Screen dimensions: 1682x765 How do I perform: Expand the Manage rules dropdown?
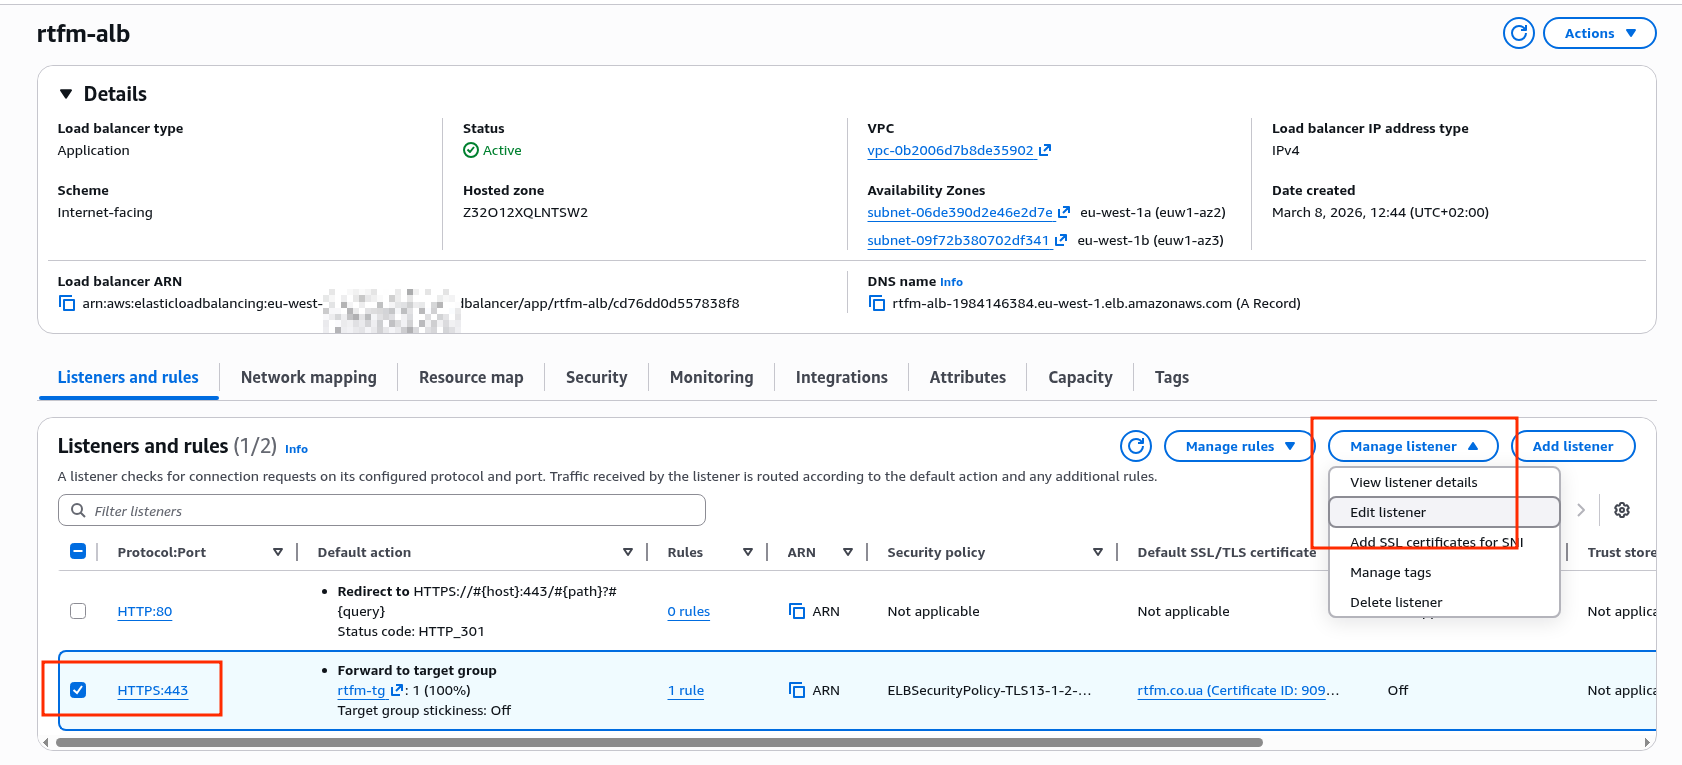1239,446
